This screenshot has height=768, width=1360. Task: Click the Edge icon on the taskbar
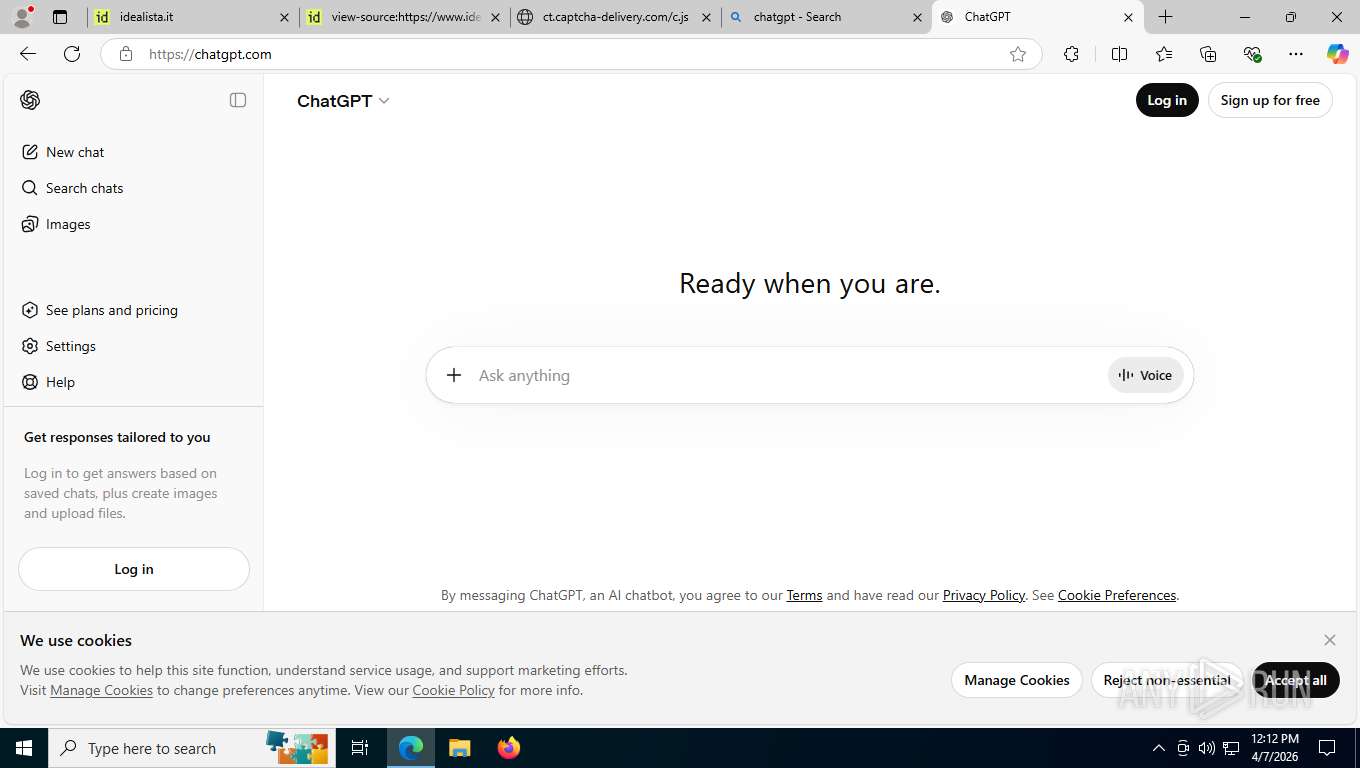pos(411,748)
